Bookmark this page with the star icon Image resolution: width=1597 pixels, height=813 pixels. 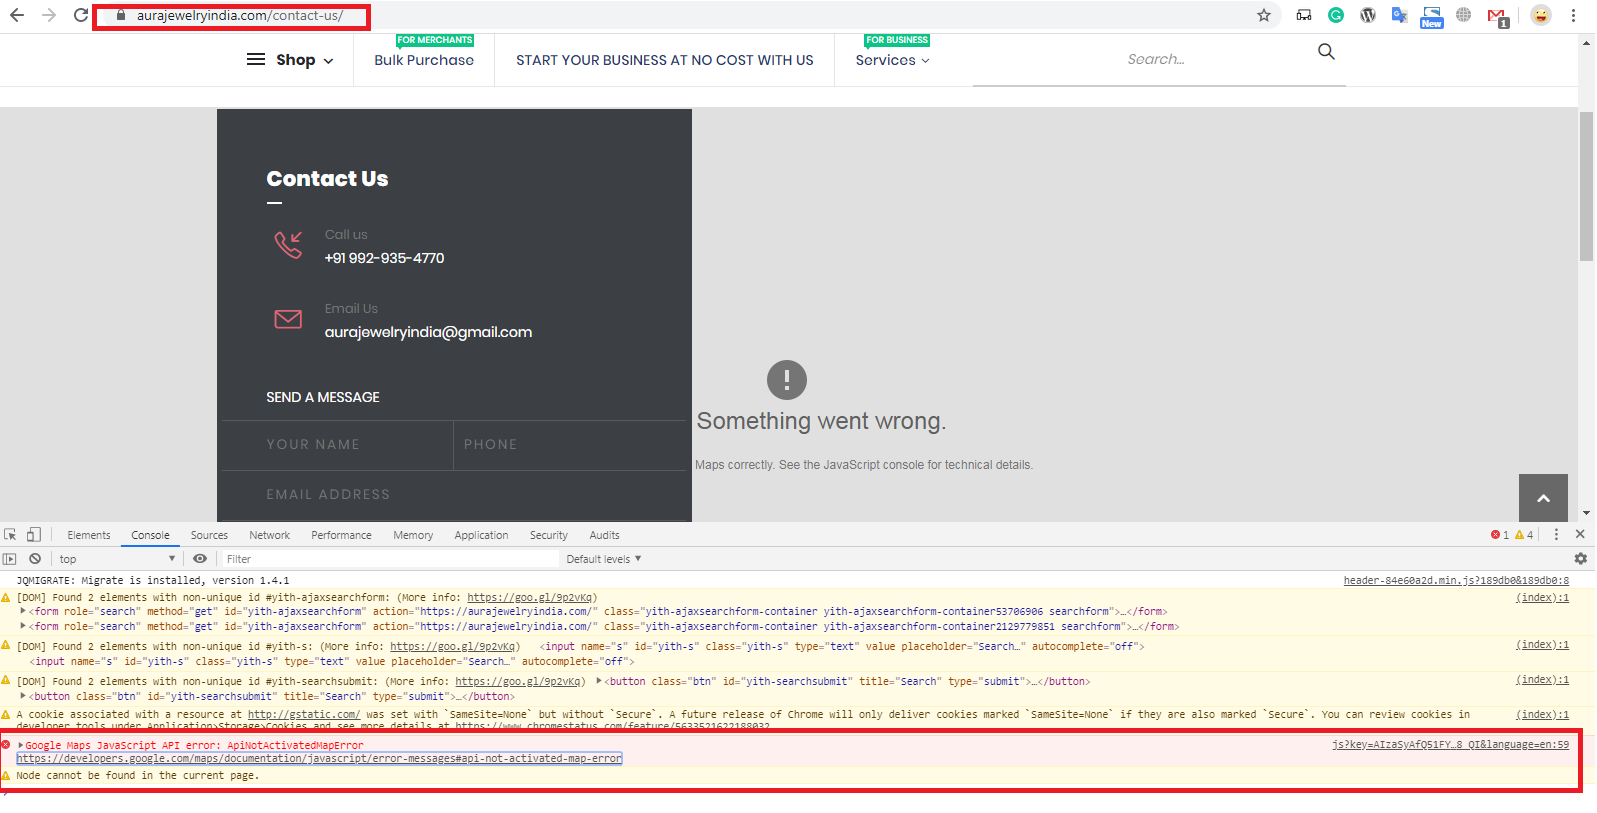1264,15
